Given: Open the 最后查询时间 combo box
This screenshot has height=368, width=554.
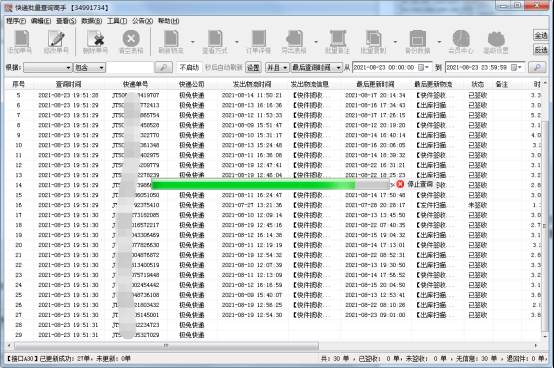Looking at the screenshot, I should coord(317,67).
